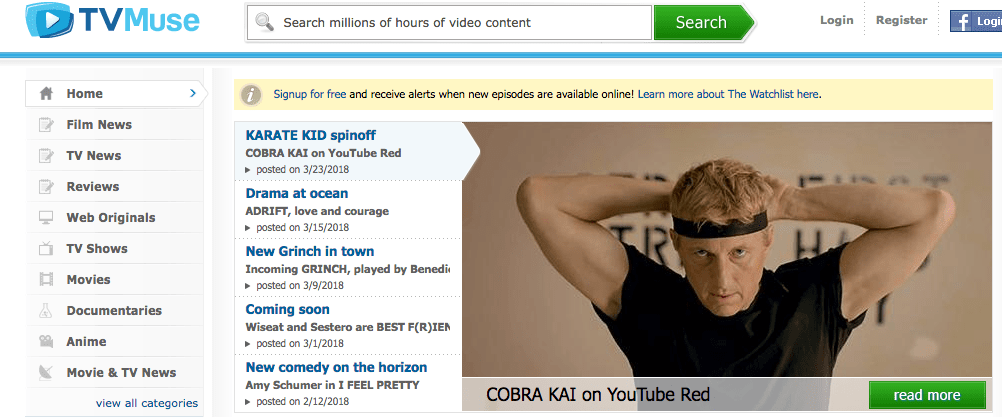Image resolution: width=1002 pixels, height=417 pixels.
Task: Click 'ADRIFT, love and courage' text
Action: (x=317, y=211)
